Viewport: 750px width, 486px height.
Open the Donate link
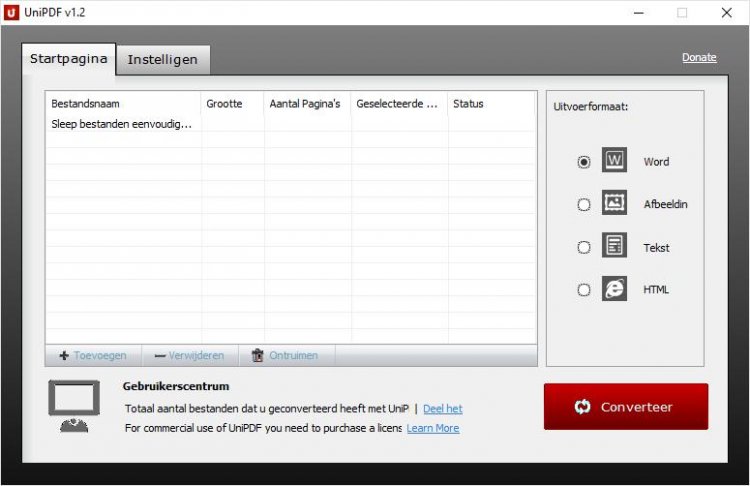pos(699,57)
